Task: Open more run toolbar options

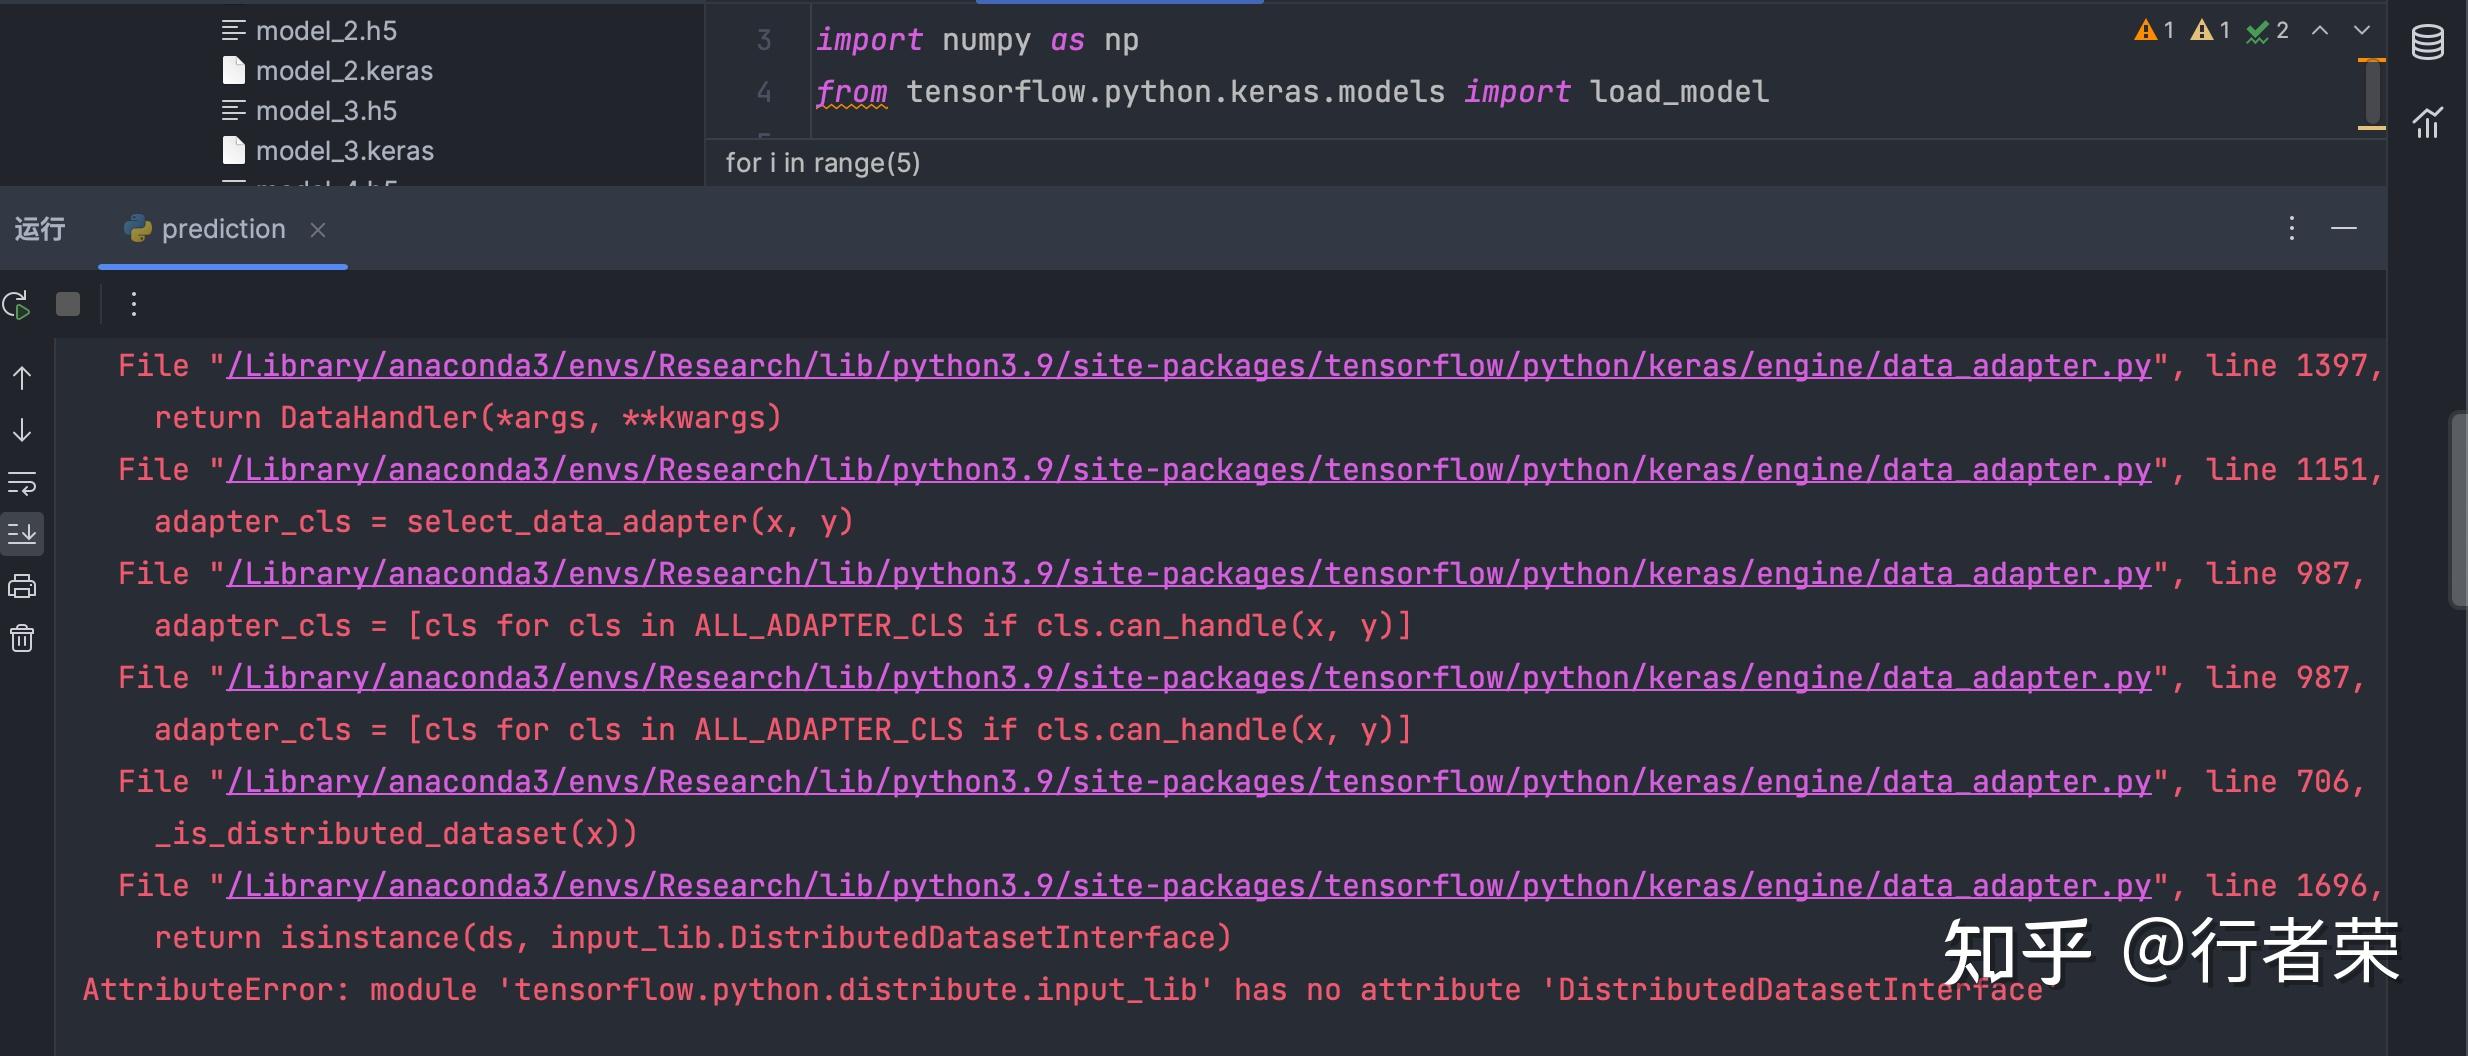Action: point(133,304)
